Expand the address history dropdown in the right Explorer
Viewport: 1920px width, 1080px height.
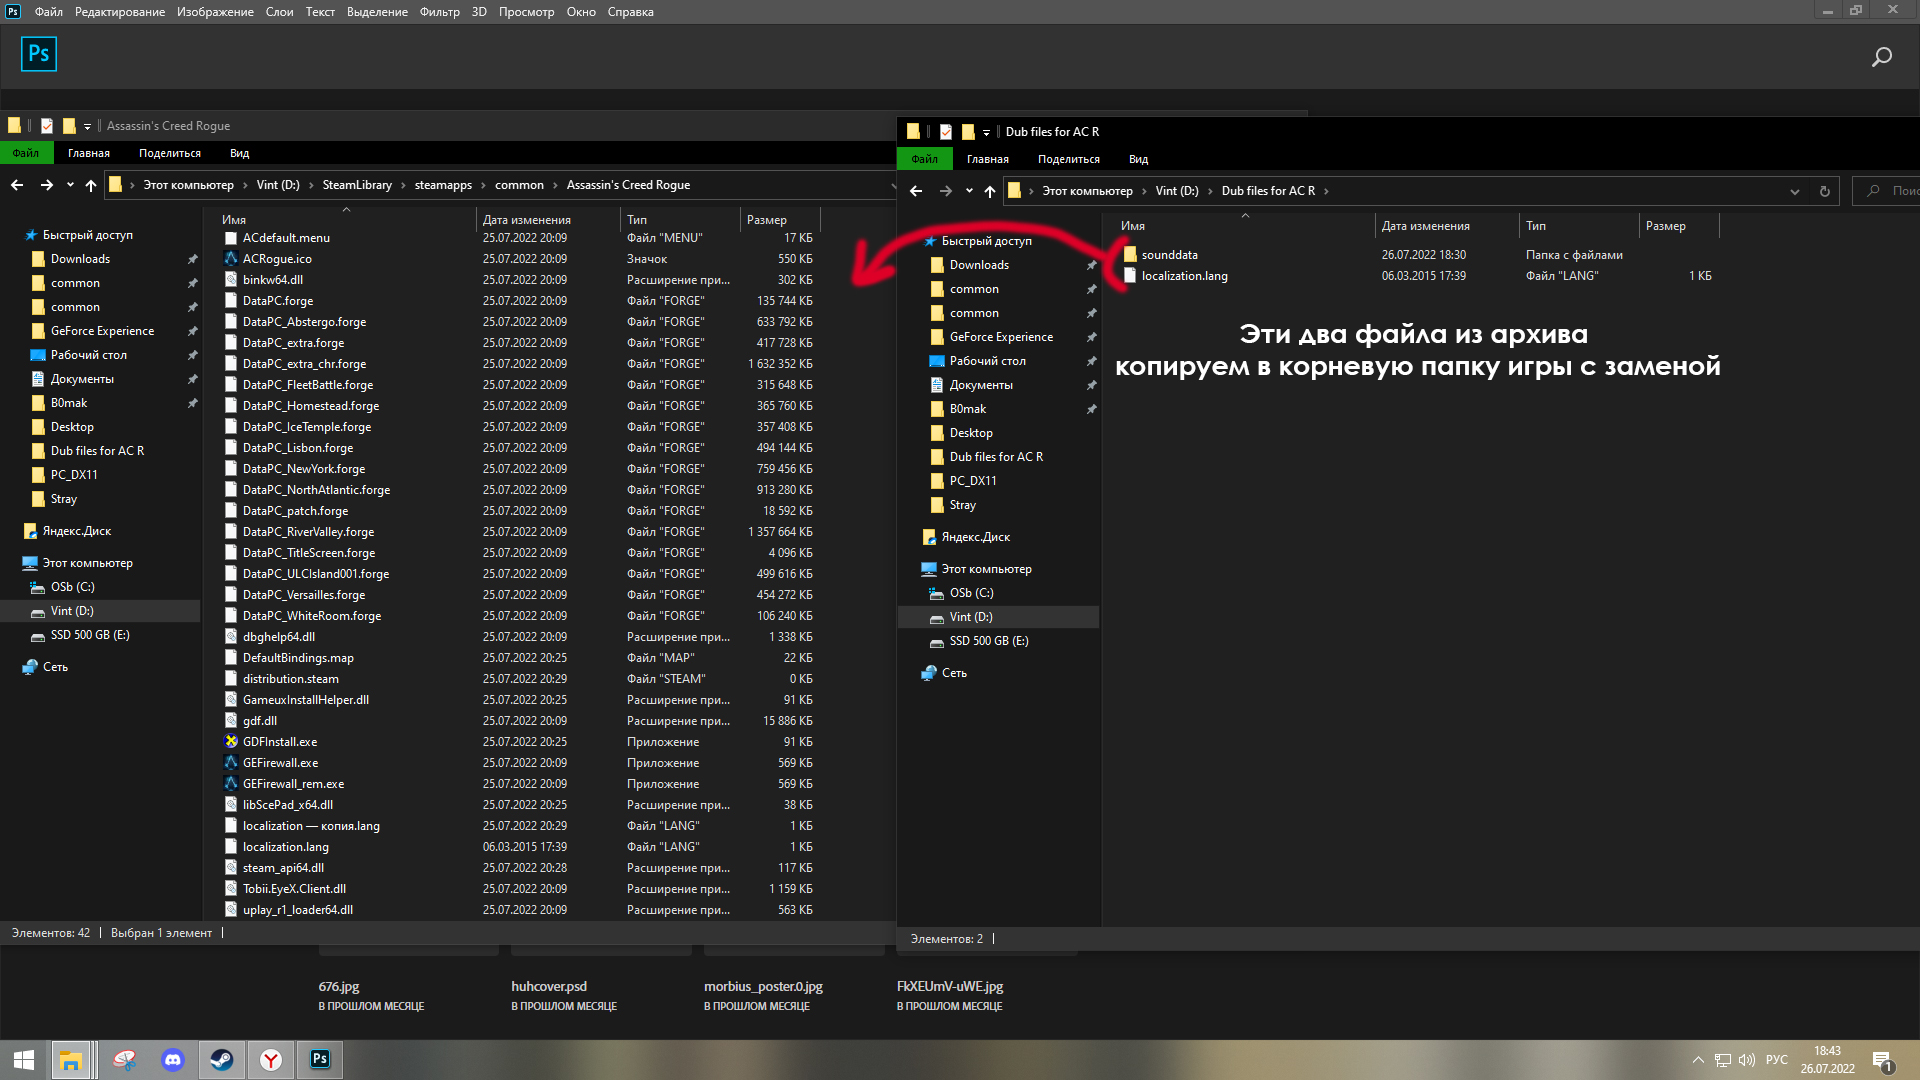click(1794, 191)
